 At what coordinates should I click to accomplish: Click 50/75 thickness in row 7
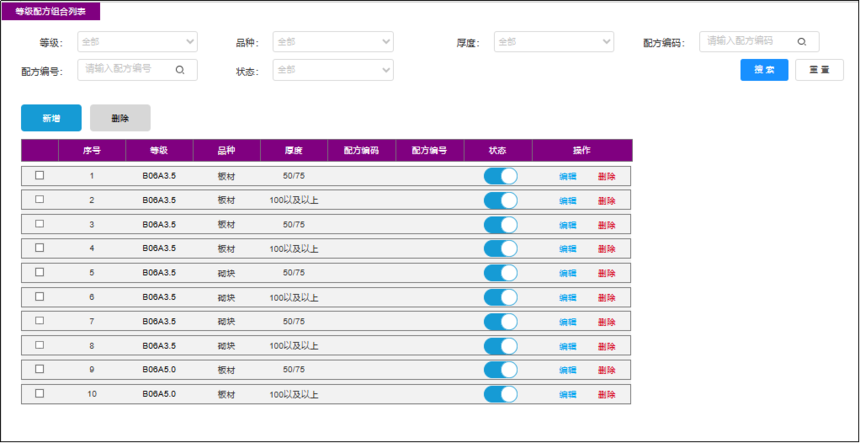[293, 321]
